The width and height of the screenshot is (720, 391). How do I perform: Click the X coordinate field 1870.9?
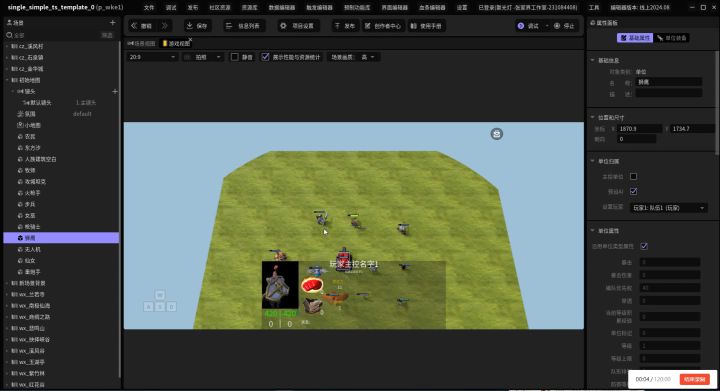[x=639, y=128]
